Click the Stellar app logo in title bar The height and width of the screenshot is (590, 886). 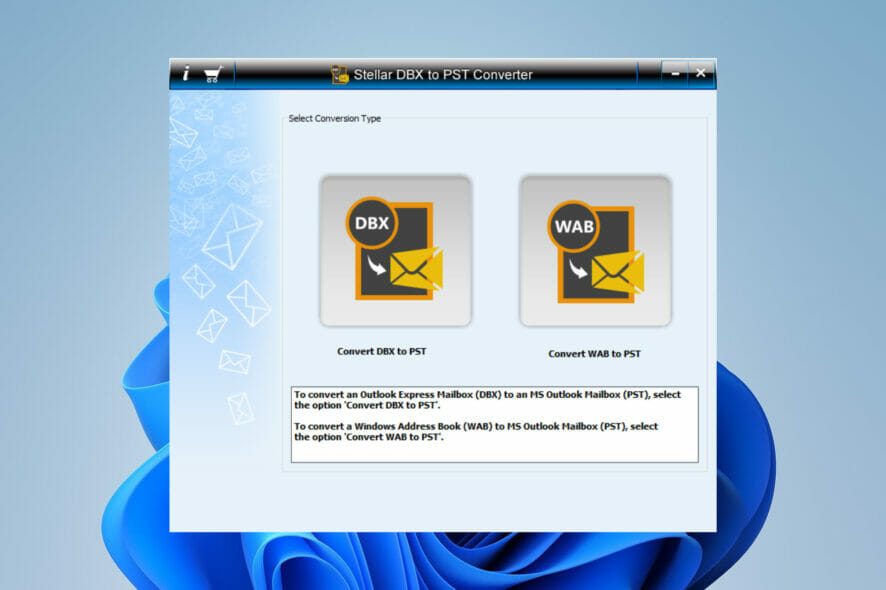340,75
